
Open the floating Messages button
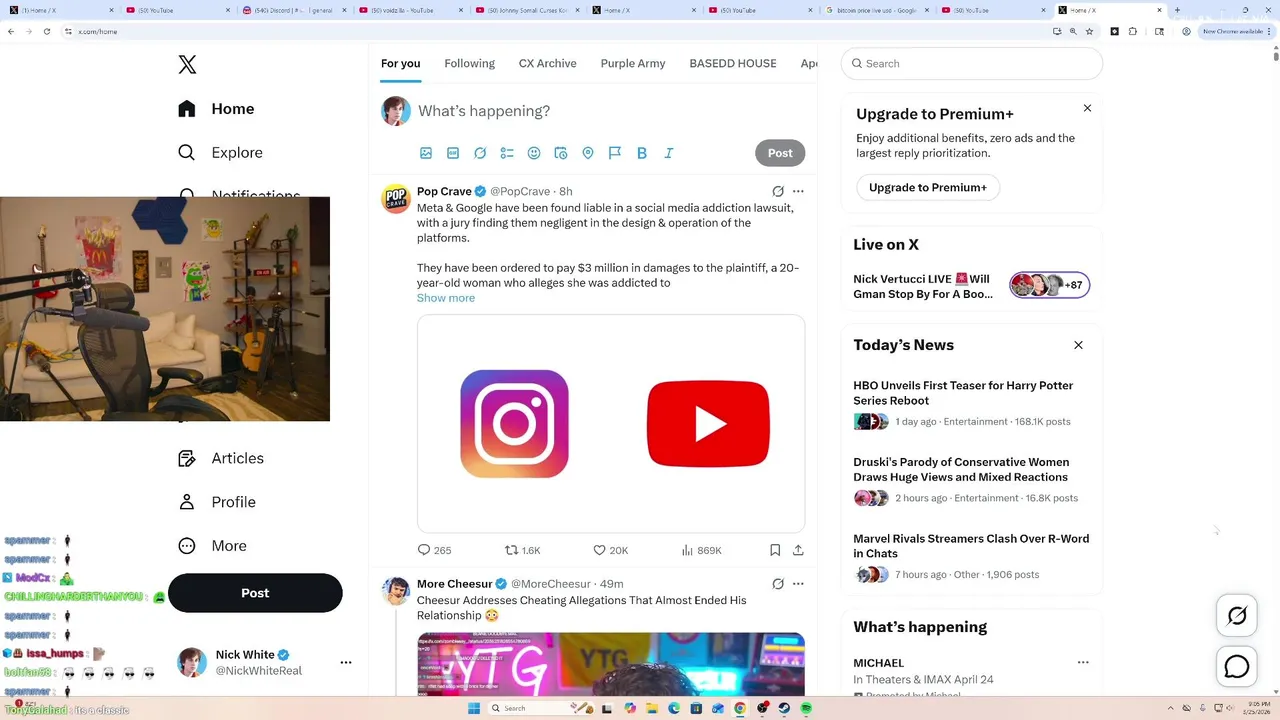(1237, 666)
